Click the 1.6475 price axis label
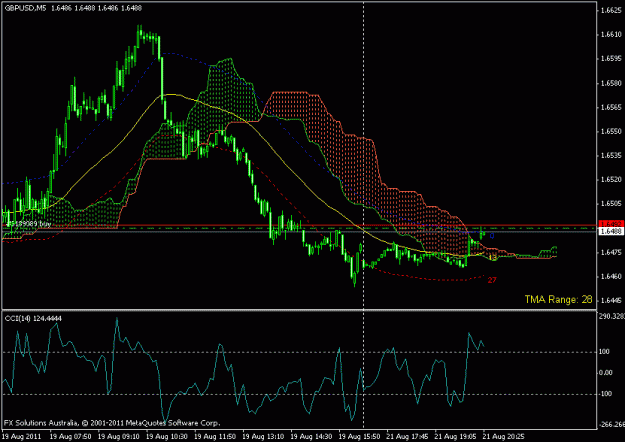625x442 pixels. tap(611, 252)
